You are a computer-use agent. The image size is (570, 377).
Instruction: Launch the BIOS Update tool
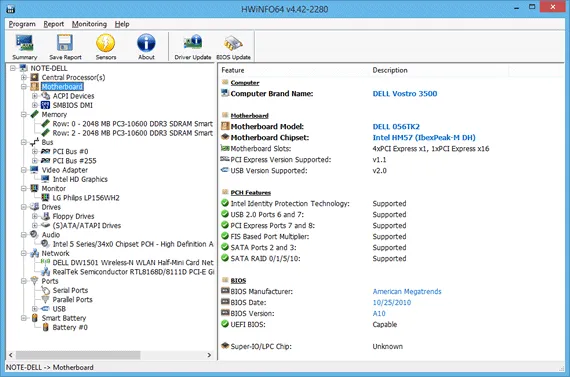coord(233,47)
